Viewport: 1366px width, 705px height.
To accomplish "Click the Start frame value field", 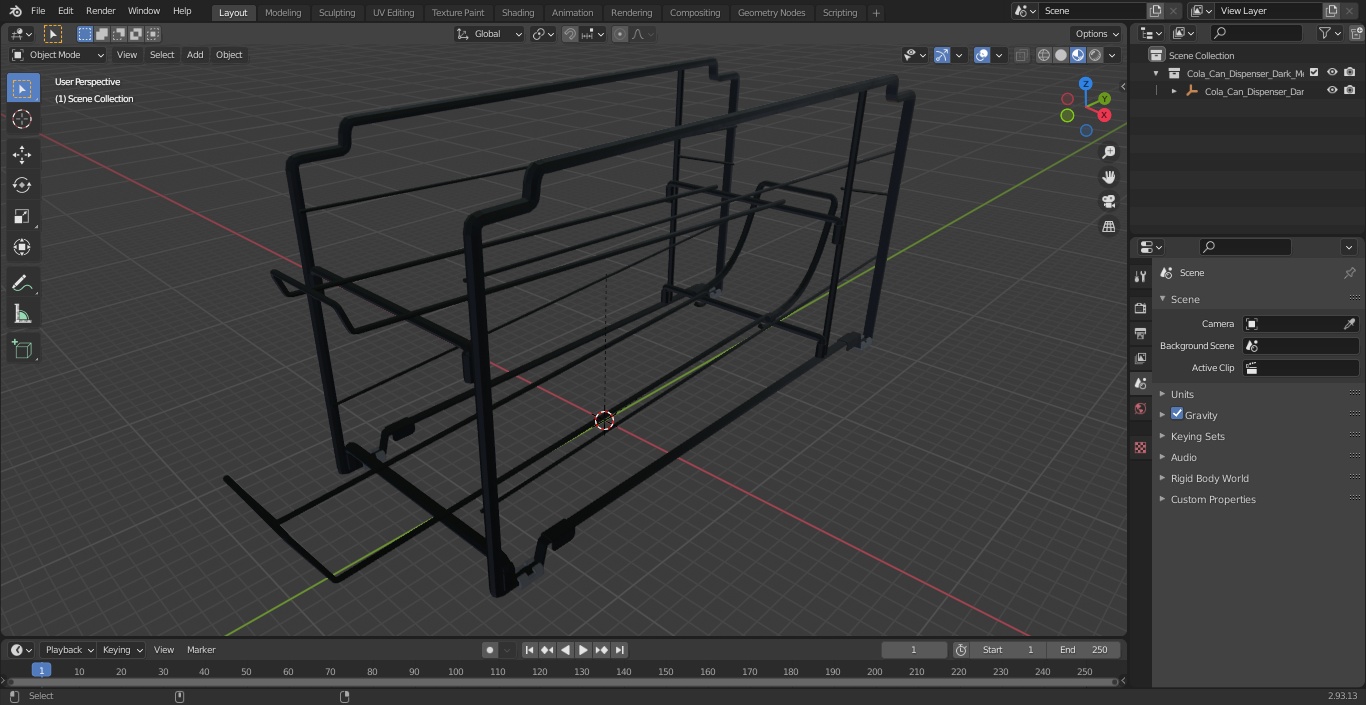I will (x=1008, y=650).
